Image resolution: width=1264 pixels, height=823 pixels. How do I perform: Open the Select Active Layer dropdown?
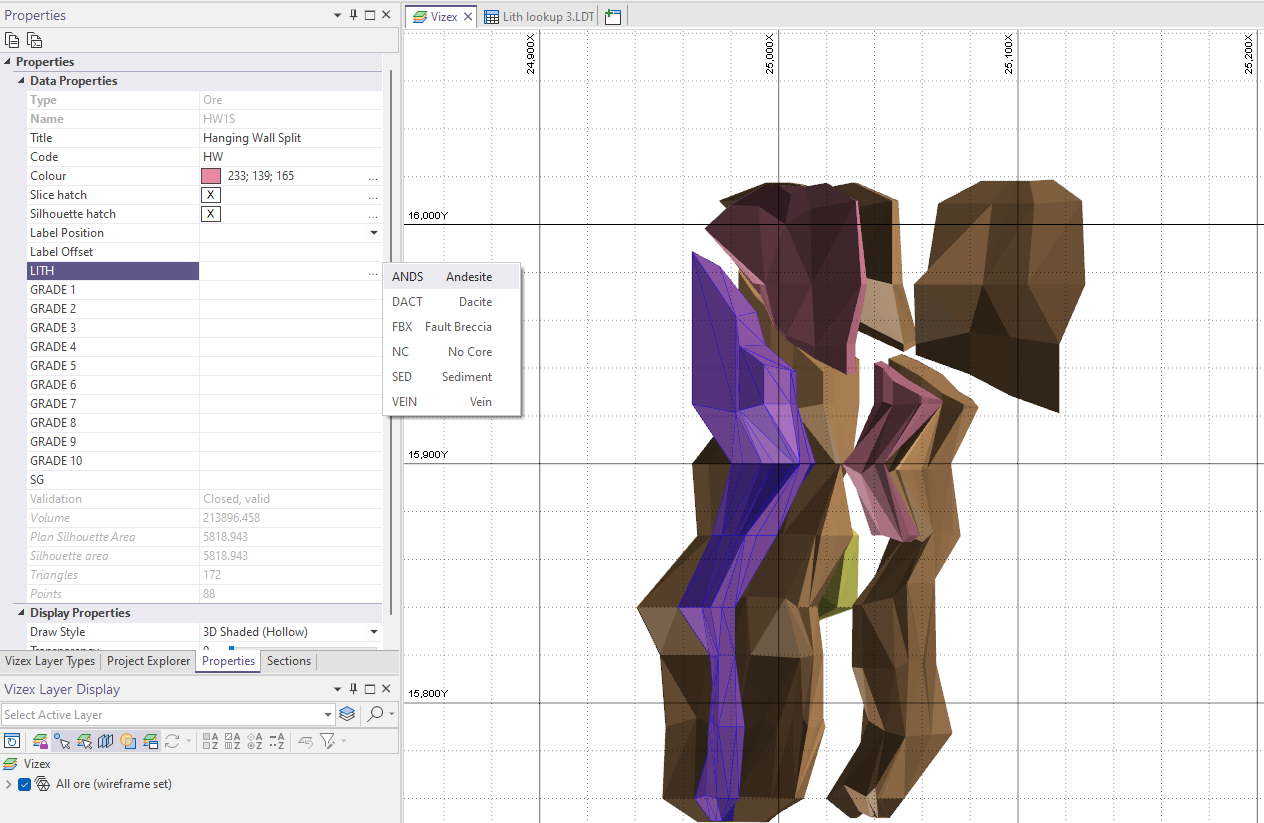click(x=328, y=714)
